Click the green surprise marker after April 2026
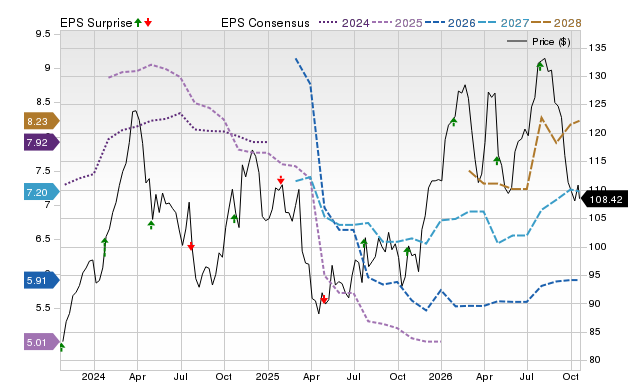Image resolution: width=640 pixels, height=382 pixels. (497, 160)
